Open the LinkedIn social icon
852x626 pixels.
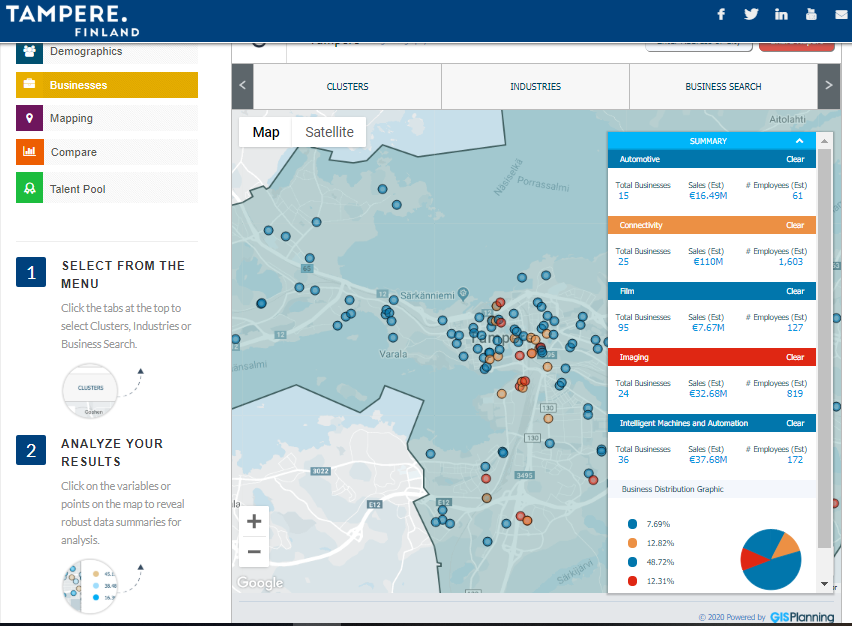781,14
